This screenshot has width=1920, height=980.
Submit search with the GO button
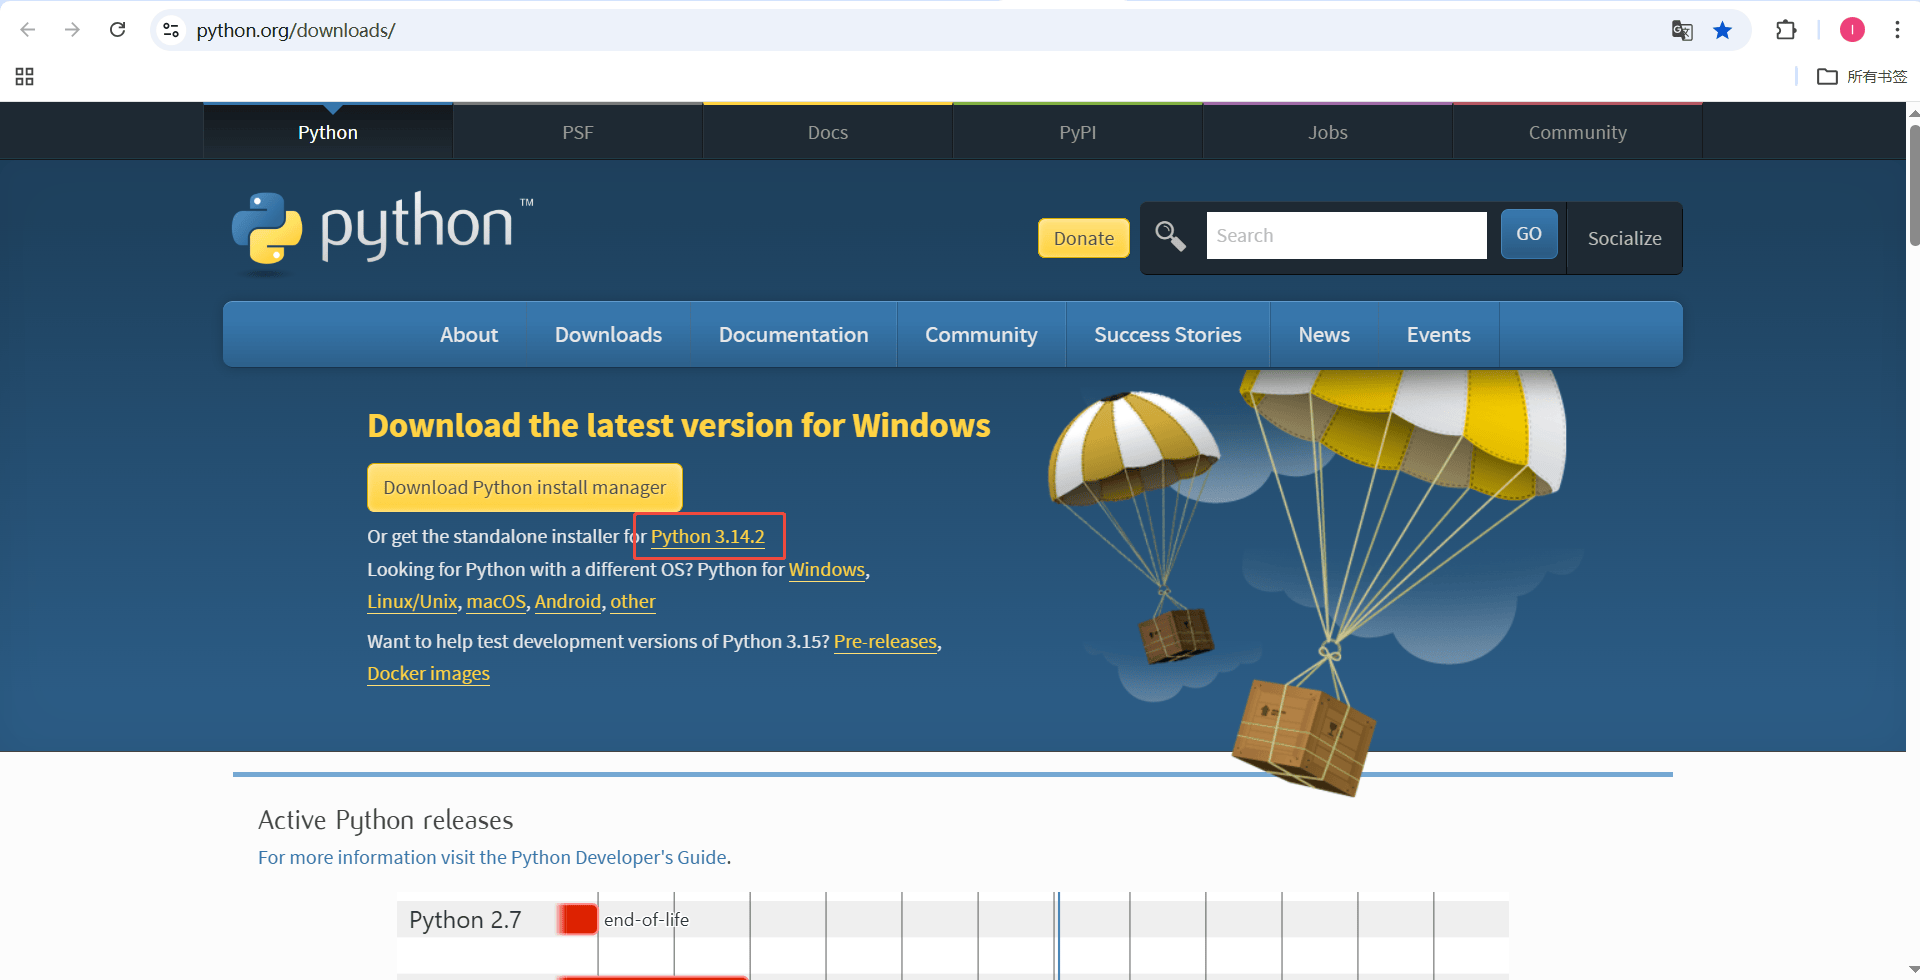(1529, 234)
